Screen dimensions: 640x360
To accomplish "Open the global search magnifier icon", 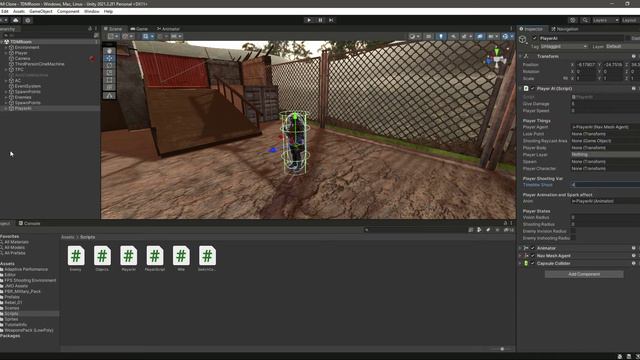I will tap(585, 20).
